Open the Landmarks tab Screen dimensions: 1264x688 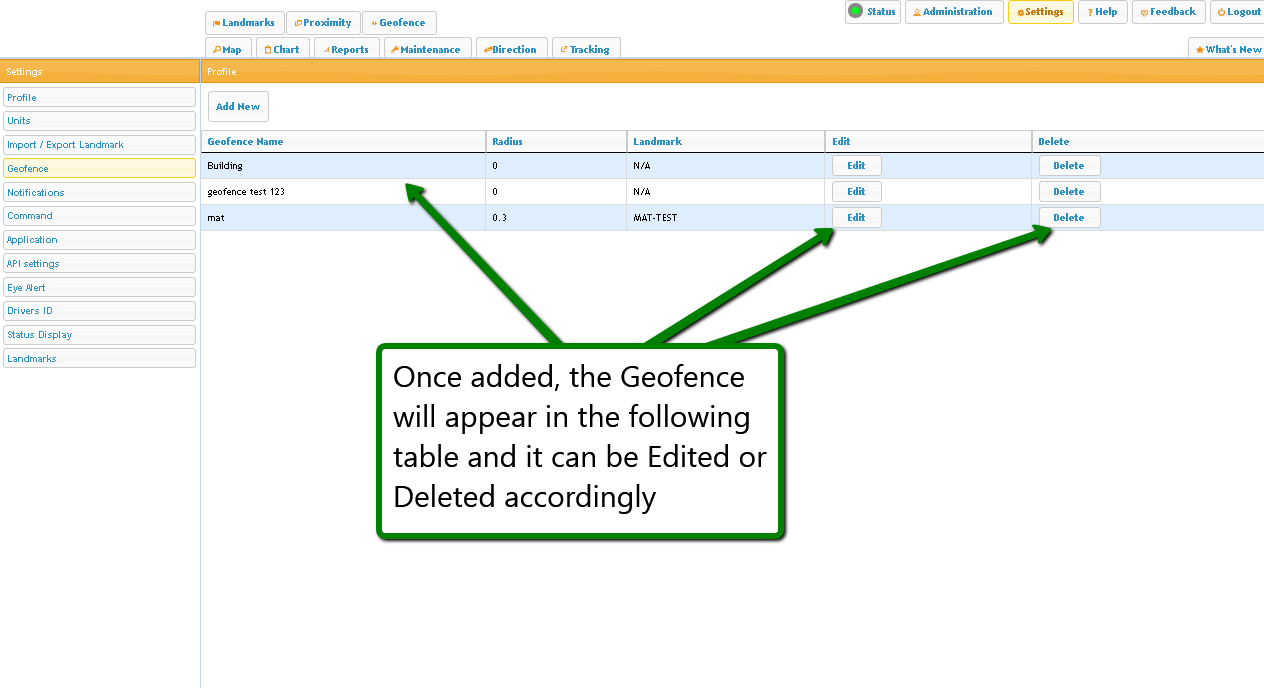(x=244, y=23)
